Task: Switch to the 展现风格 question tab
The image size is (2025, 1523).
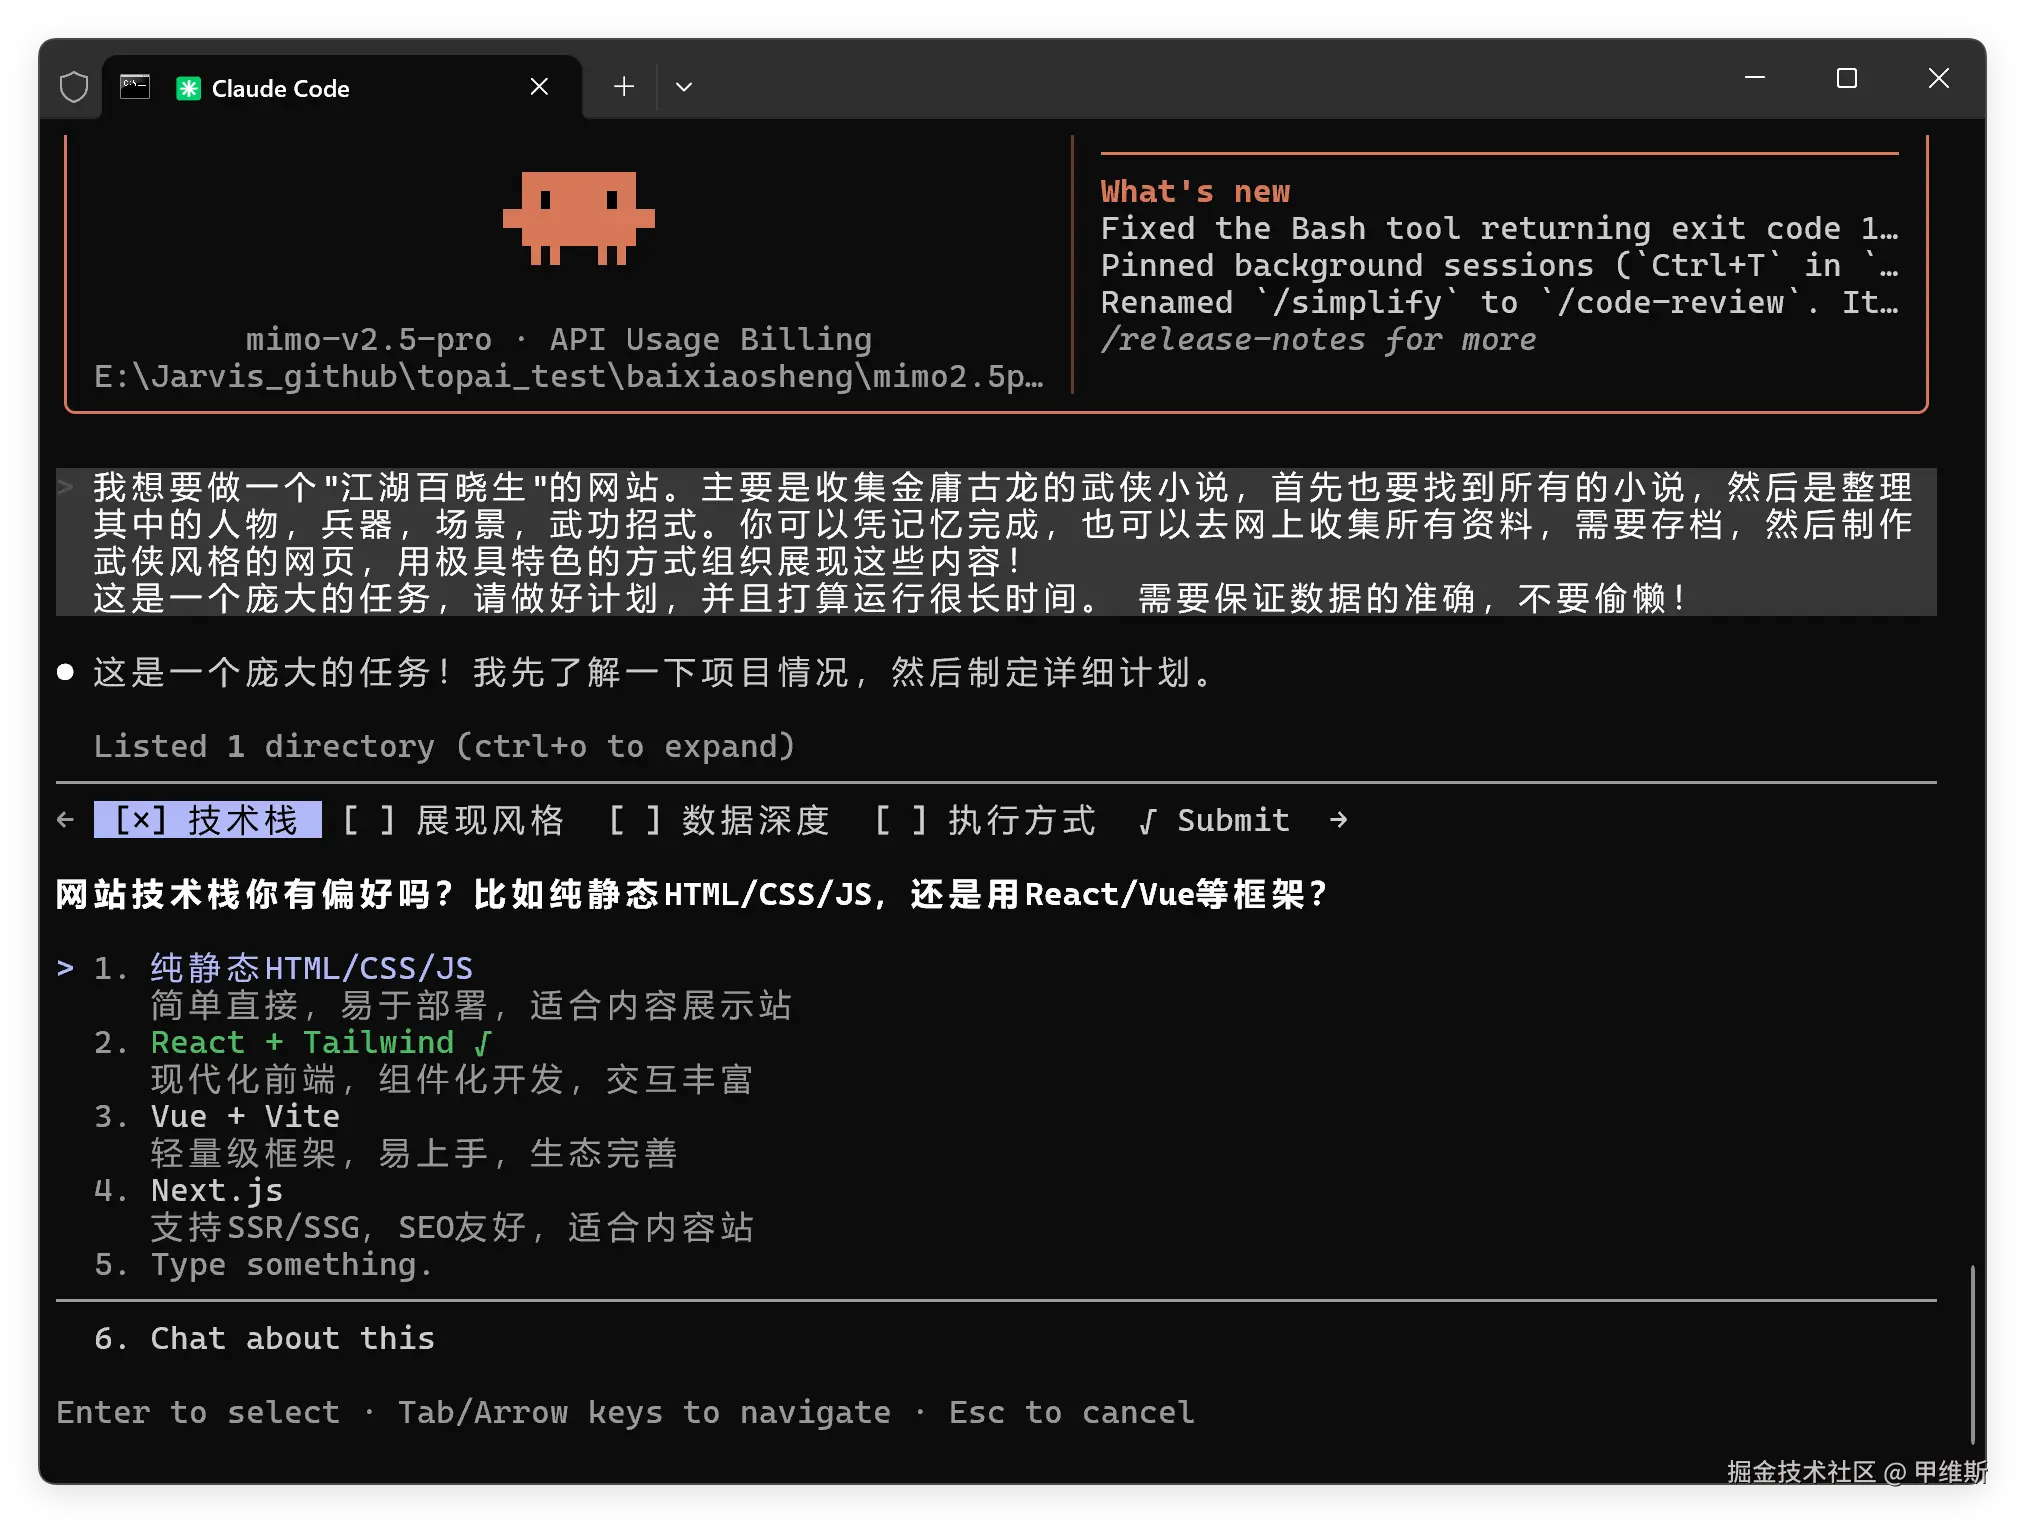Action: pos(453,820)
